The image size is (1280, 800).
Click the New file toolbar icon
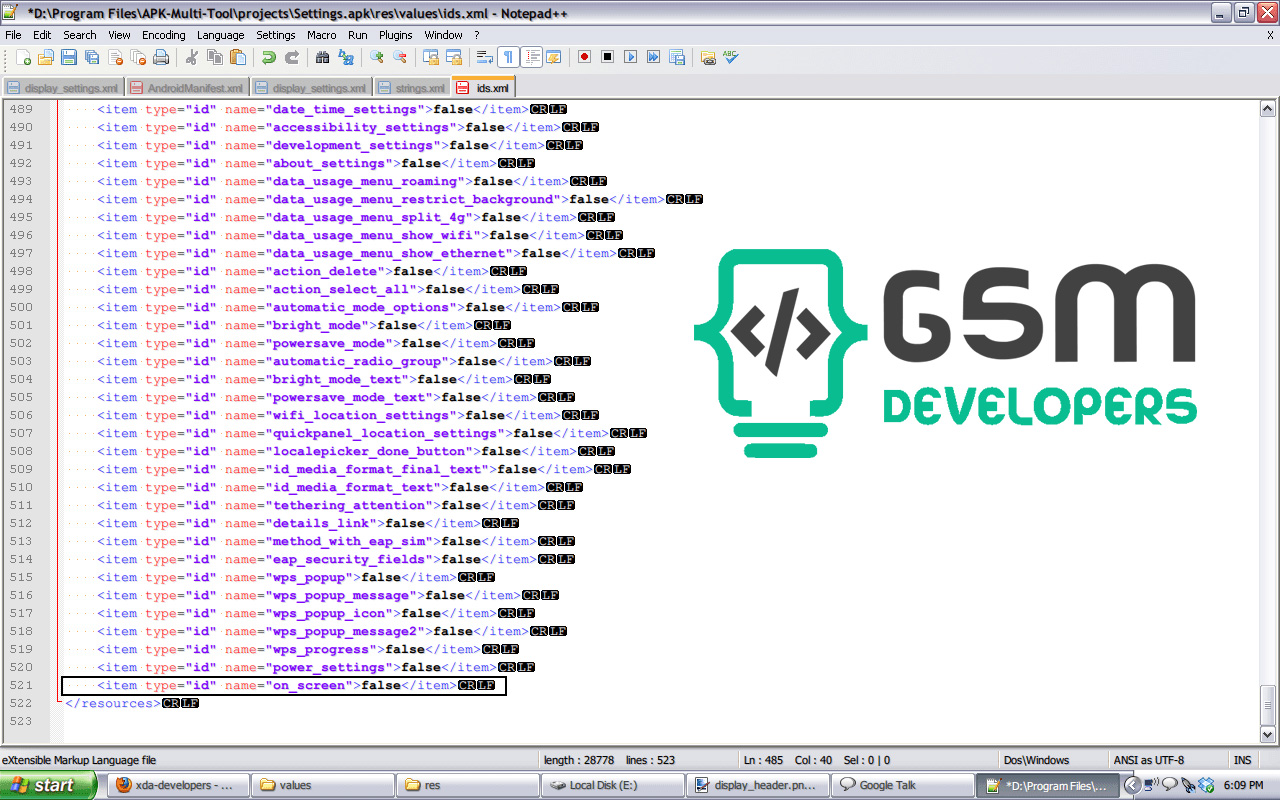[x=24, y=58]
